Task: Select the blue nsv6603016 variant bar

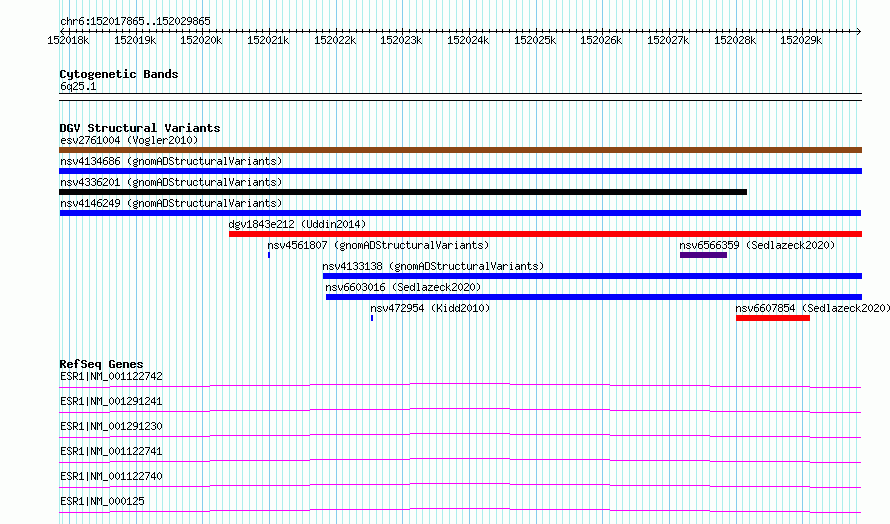Action: tap(594, 297)
